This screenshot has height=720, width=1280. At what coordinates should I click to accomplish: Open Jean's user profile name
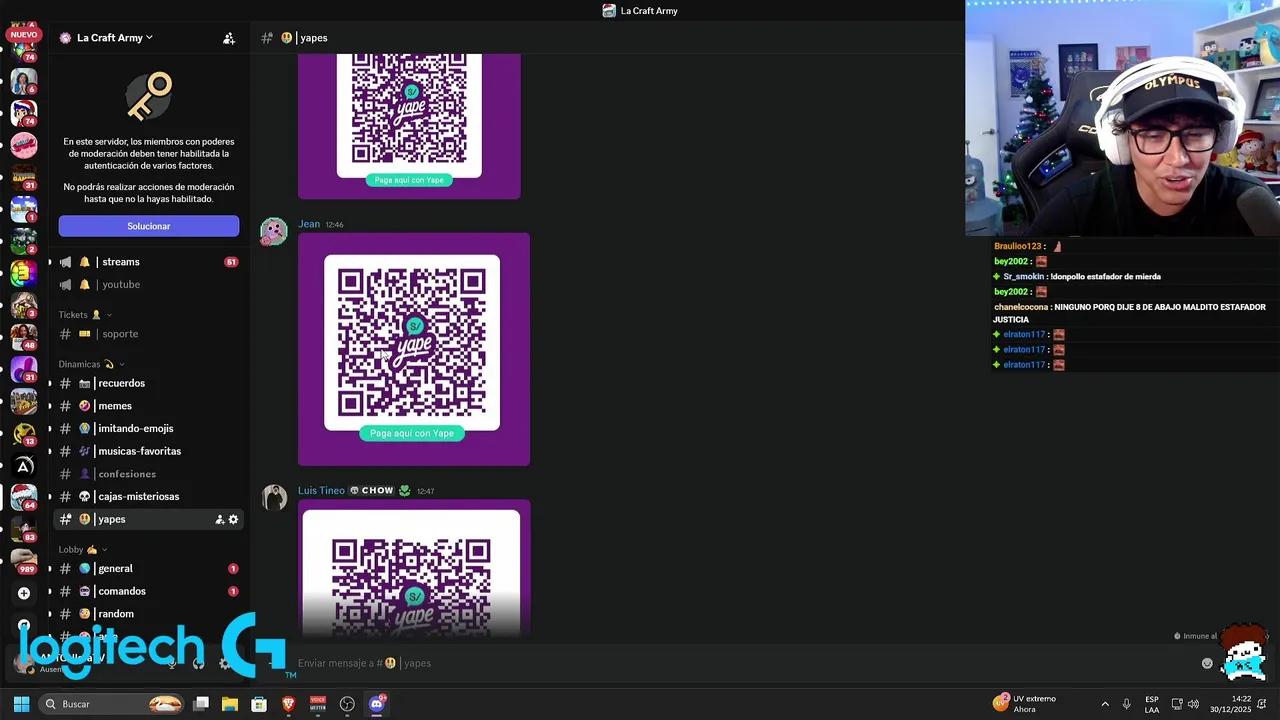tap(309, 224)
